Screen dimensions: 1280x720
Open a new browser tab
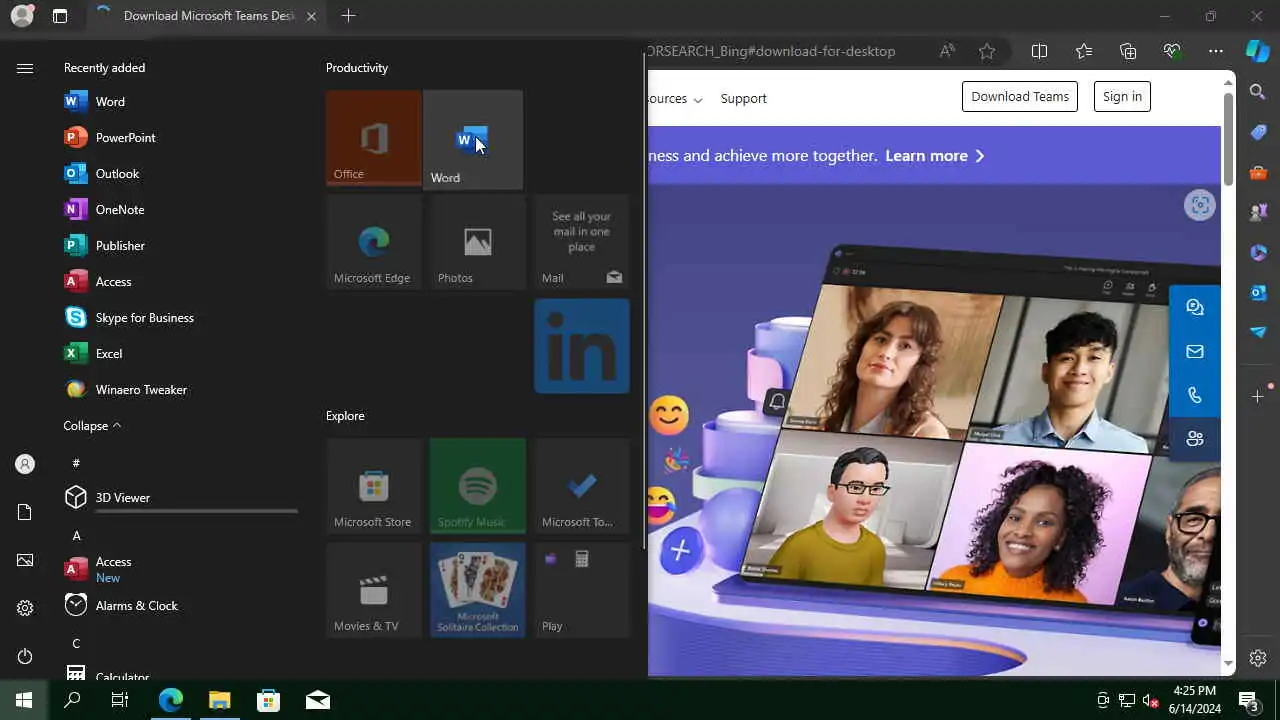[348, 16]
